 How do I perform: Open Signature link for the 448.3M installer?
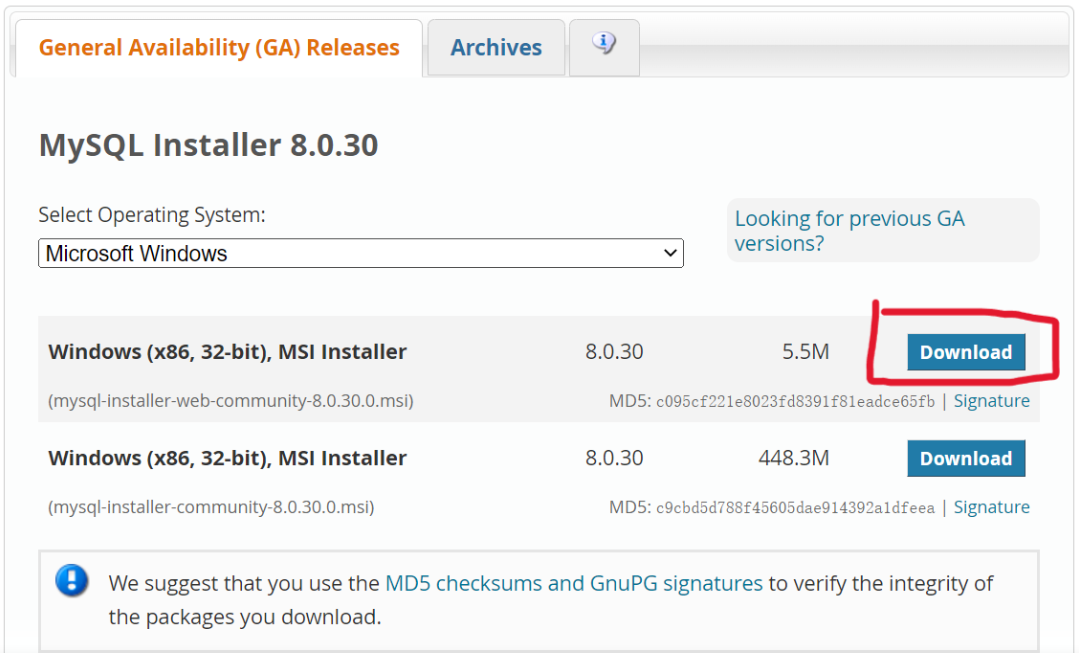991,507
